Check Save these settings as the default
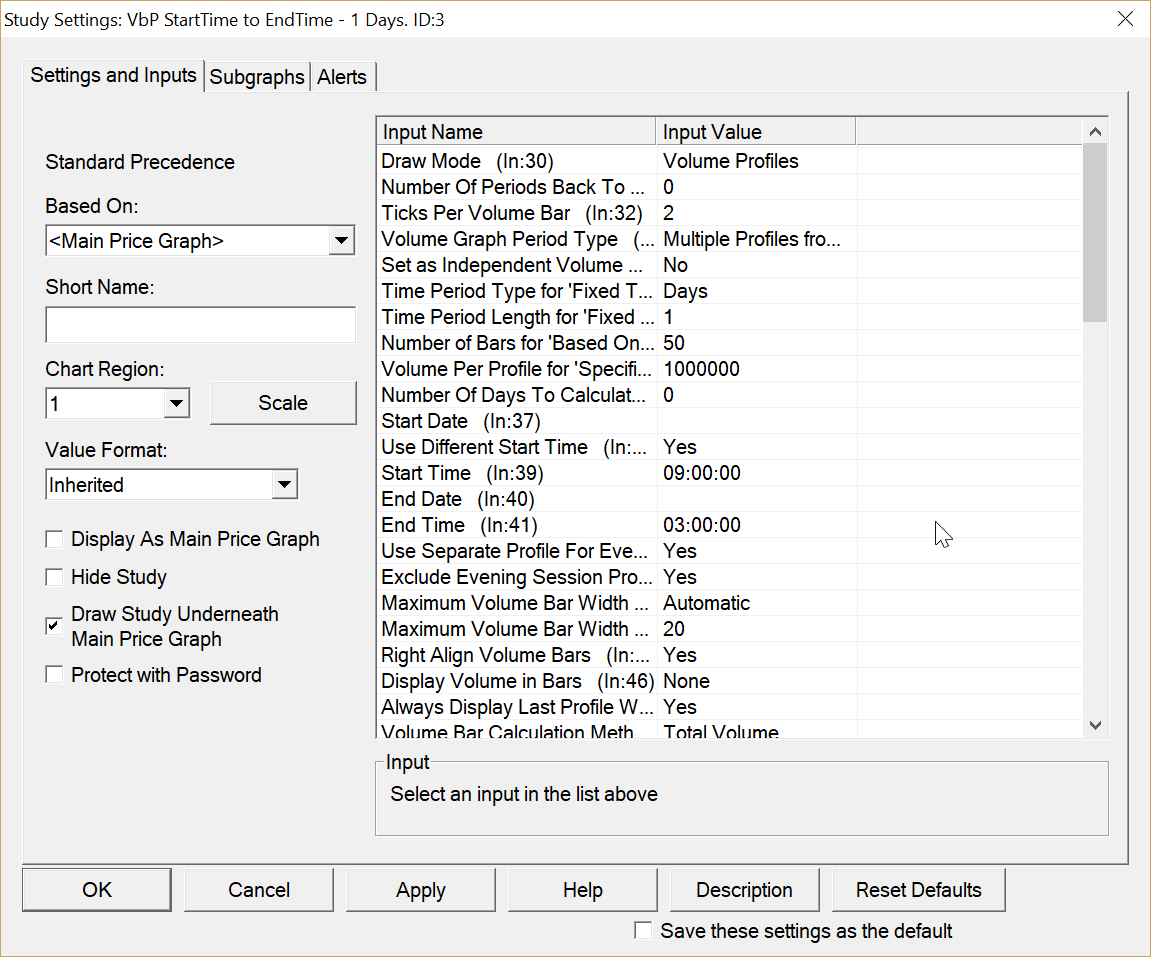The image size is (1151, 957). (x=643, y=931)
